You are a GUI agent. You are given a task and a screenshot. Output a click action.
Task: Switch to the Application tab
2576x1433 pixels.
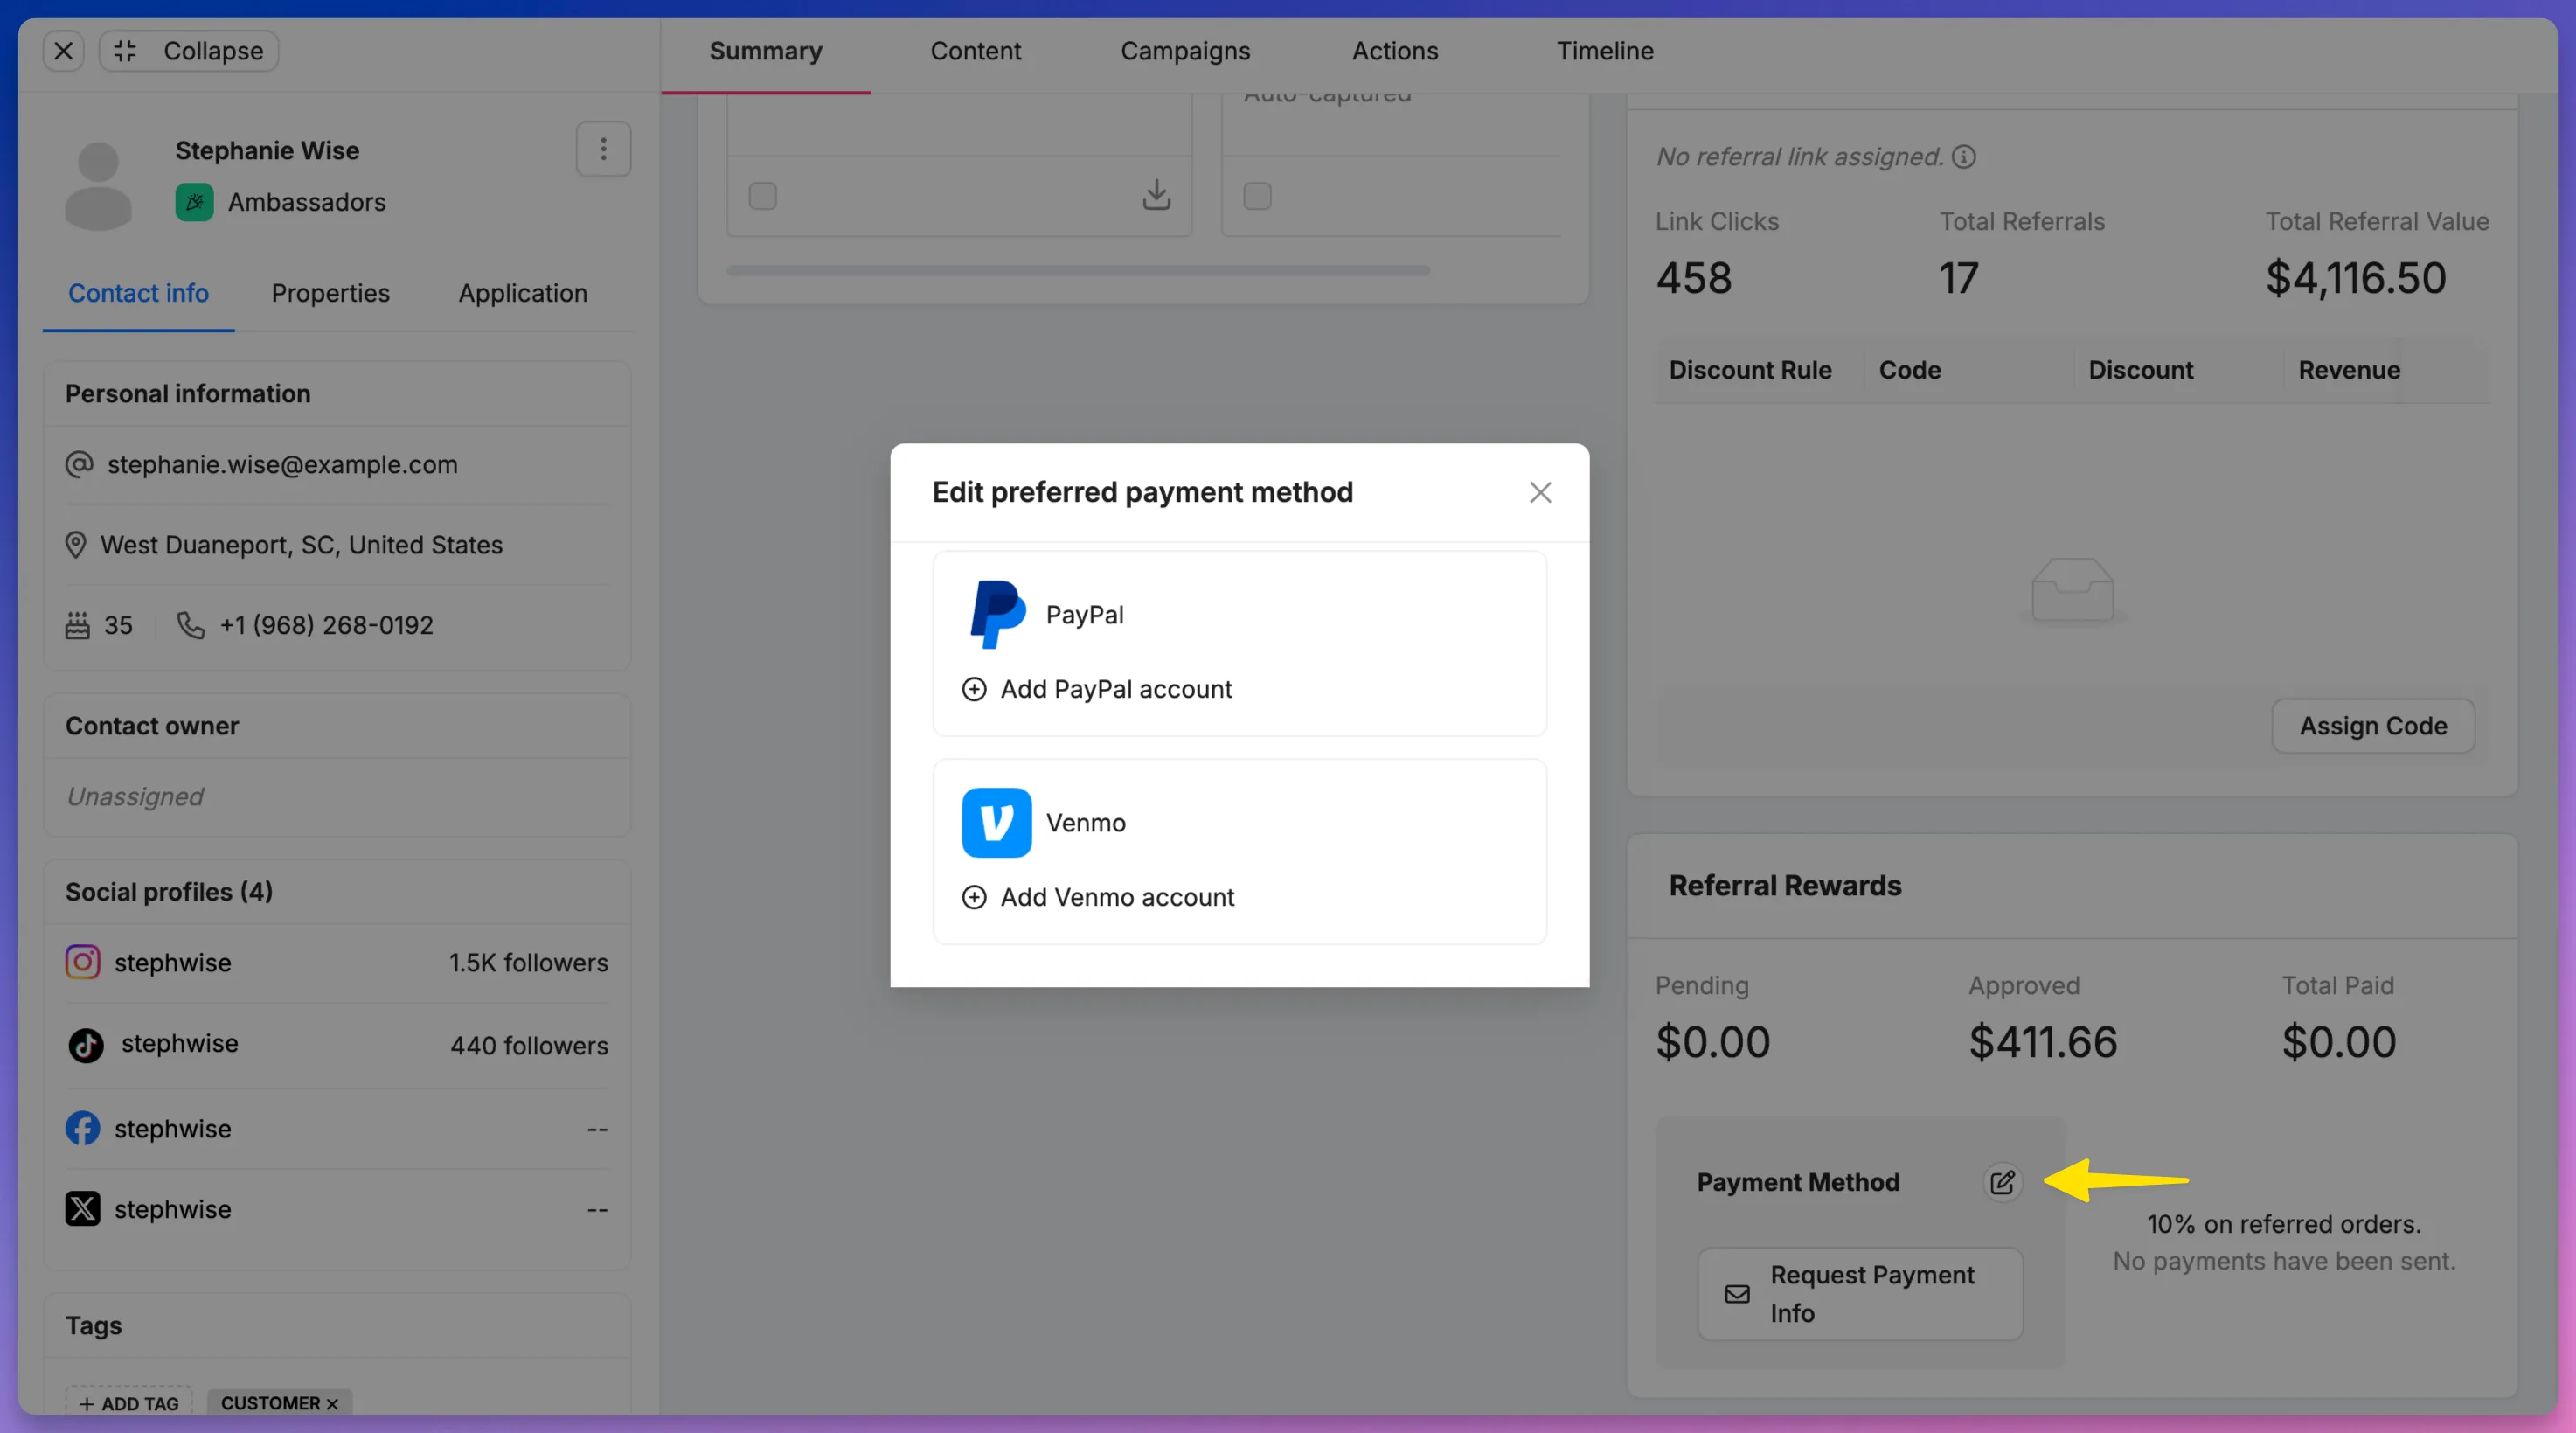point(522,293)
